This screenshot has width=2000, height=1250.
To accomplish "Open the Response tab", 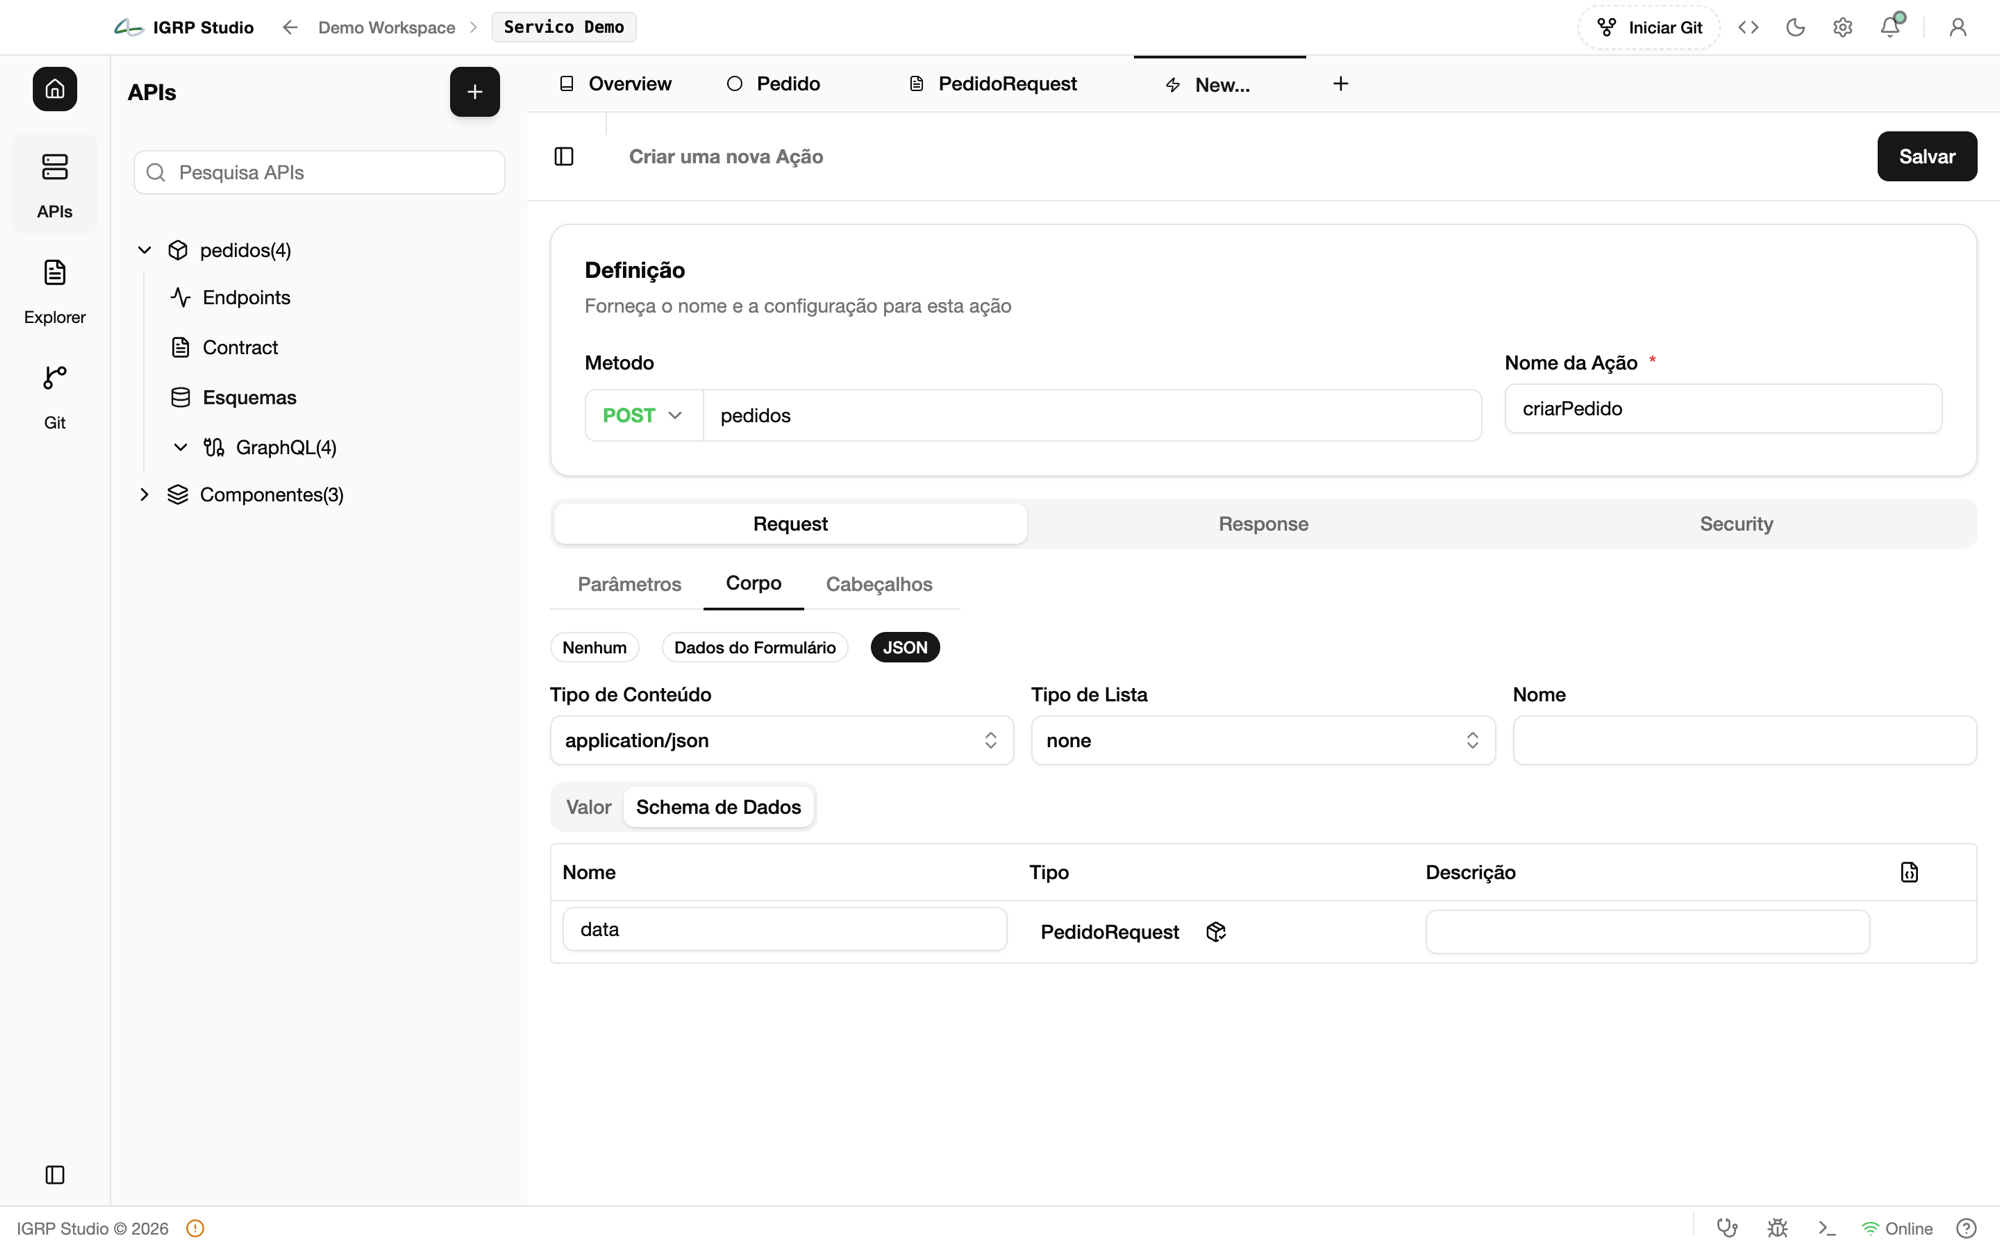I will [x=1263, y=524].
